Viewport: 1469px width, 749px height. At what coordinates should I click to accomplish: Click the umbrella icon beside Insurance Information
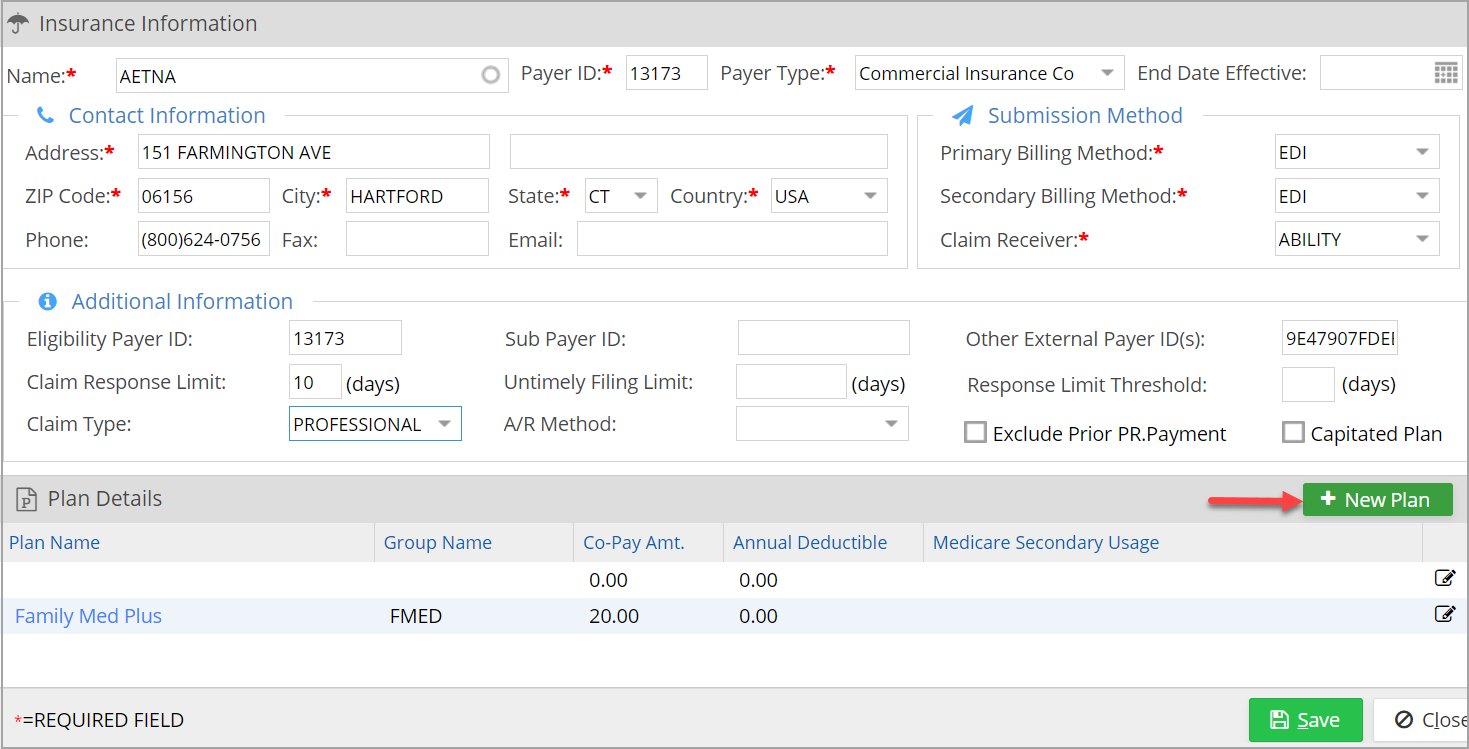pyautogui.click(x=17, y=23)
